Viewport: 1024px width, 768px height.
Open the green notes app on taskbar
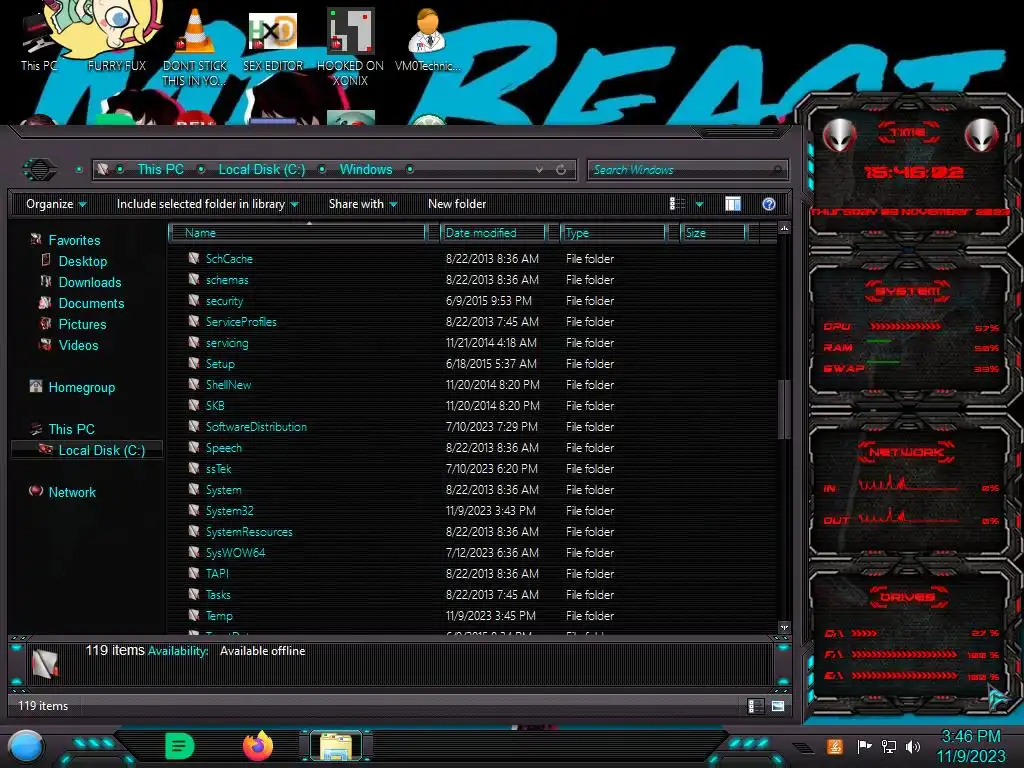point(180,746)
